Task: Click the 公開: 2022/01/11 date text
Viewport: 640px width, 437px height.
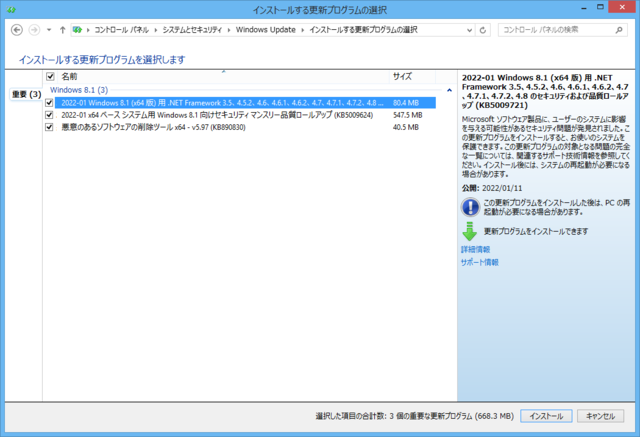Action: (x=492, y=188)
